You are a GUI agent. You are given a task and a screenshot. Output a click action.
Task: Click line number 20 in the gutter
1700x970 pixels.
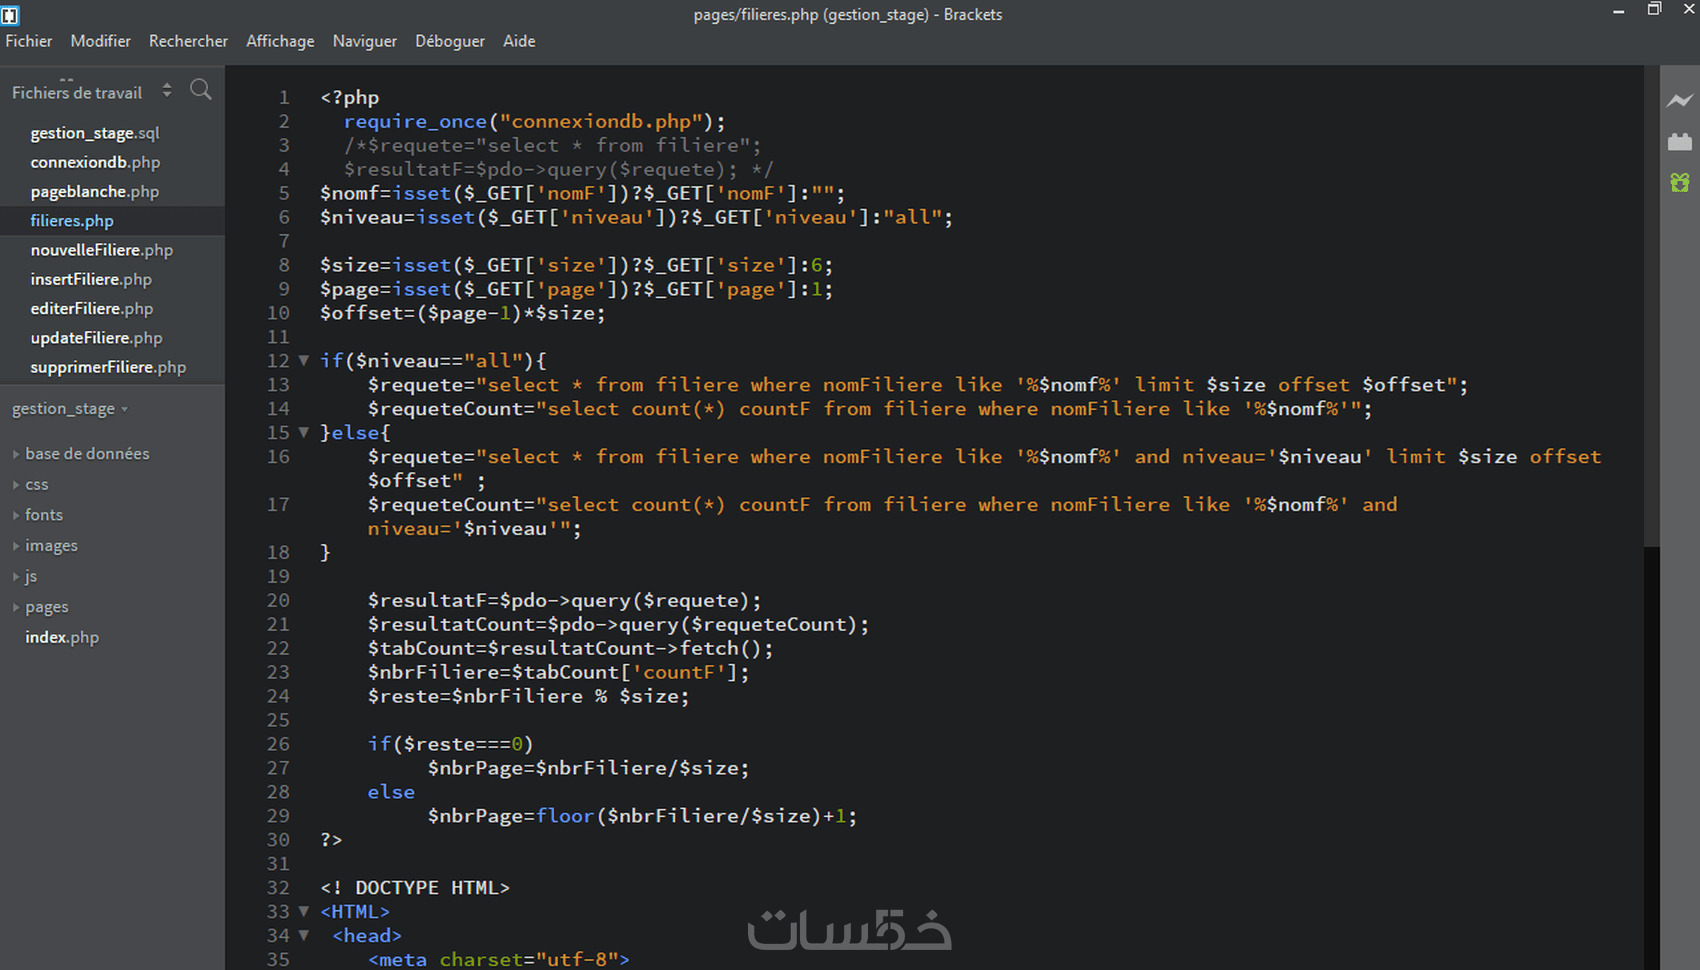click(278, 600)
